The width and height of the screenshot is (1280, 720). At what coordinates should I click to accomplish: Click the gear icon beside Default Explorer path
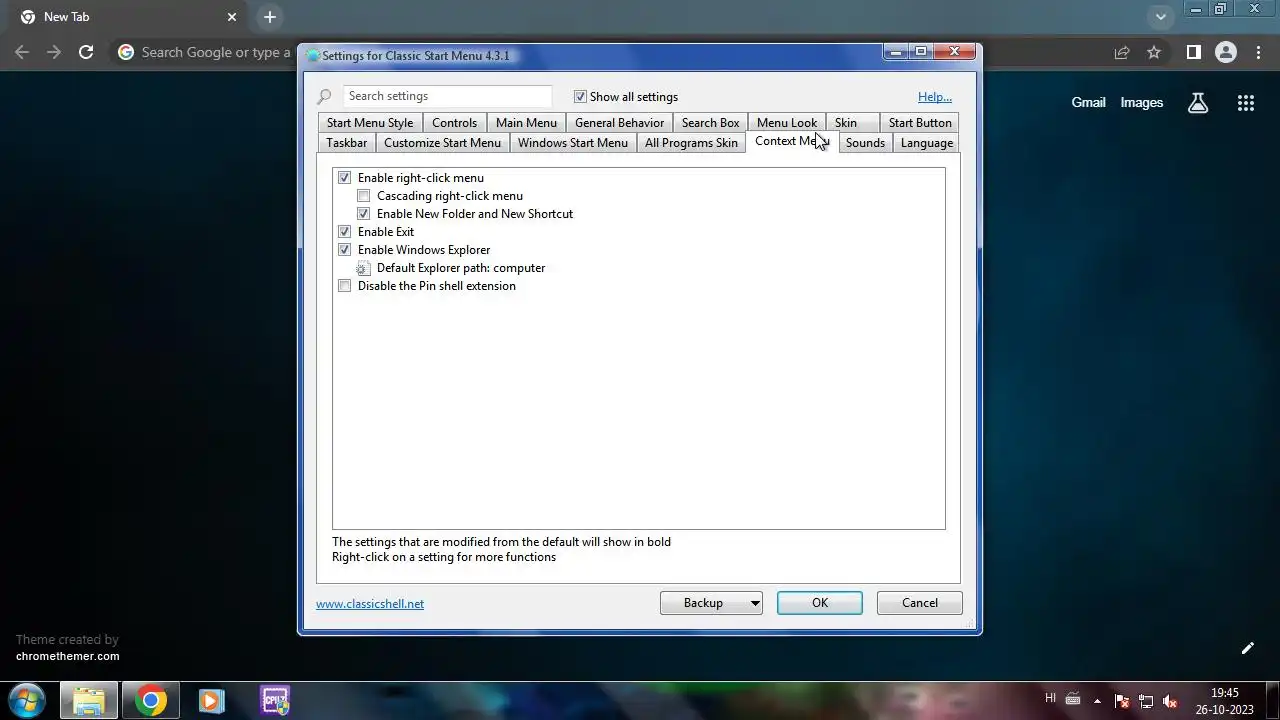click(363, 268)
